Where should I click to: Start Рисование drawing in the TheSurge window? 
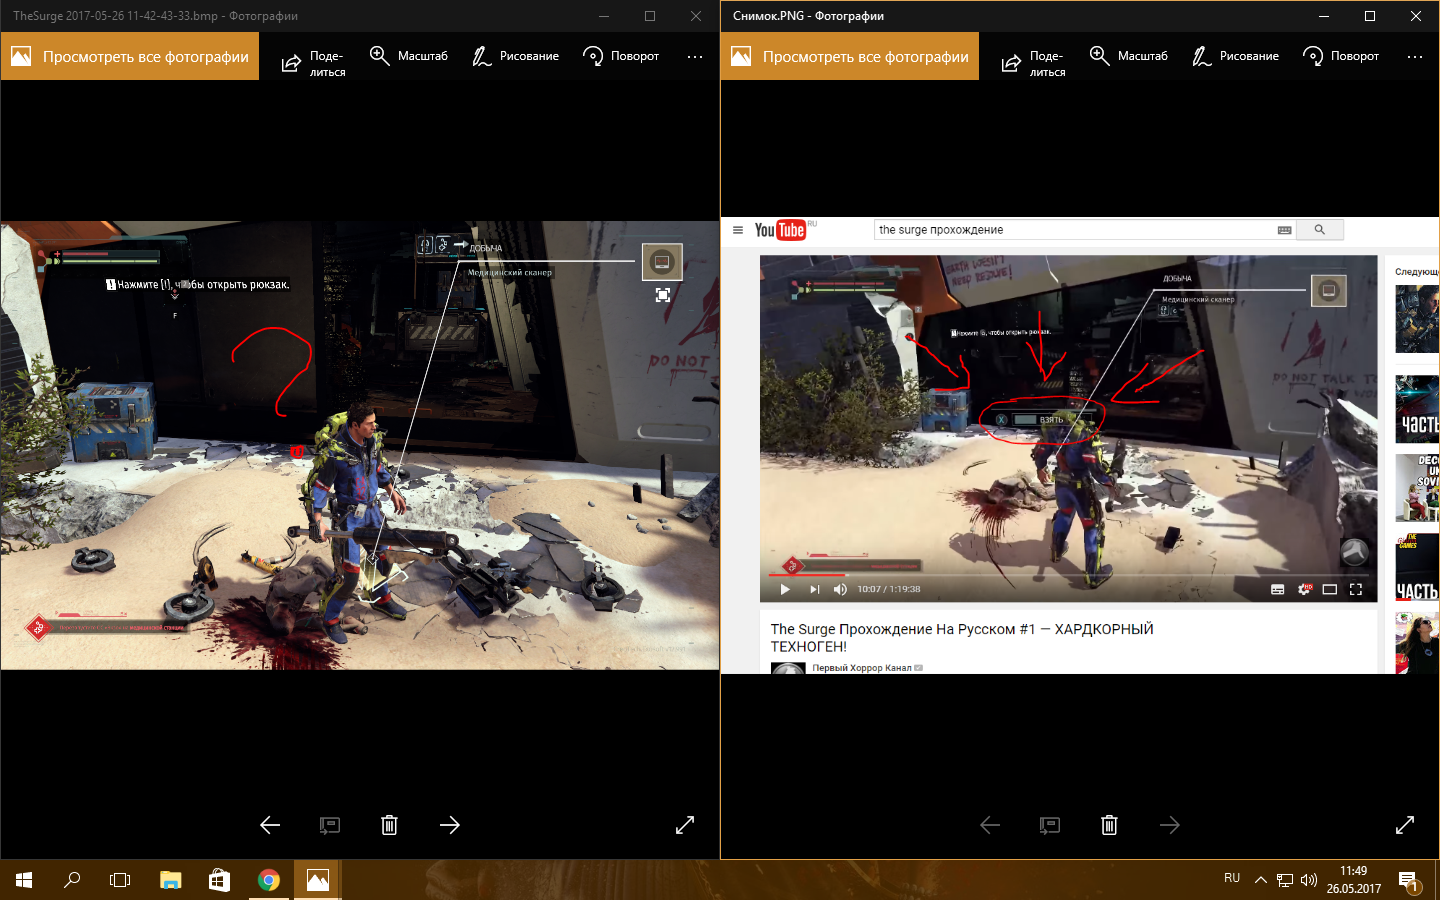[515, 56]
